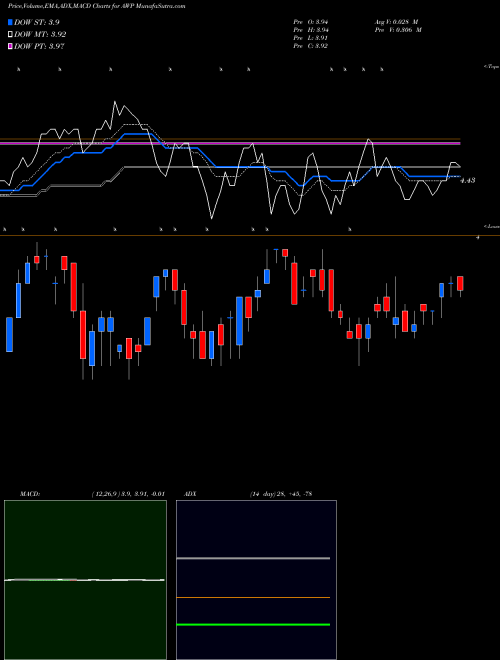Open the dark blue ADX indicator chart
The width and height of the screenshot is (500, 660).
click(256, 580)
